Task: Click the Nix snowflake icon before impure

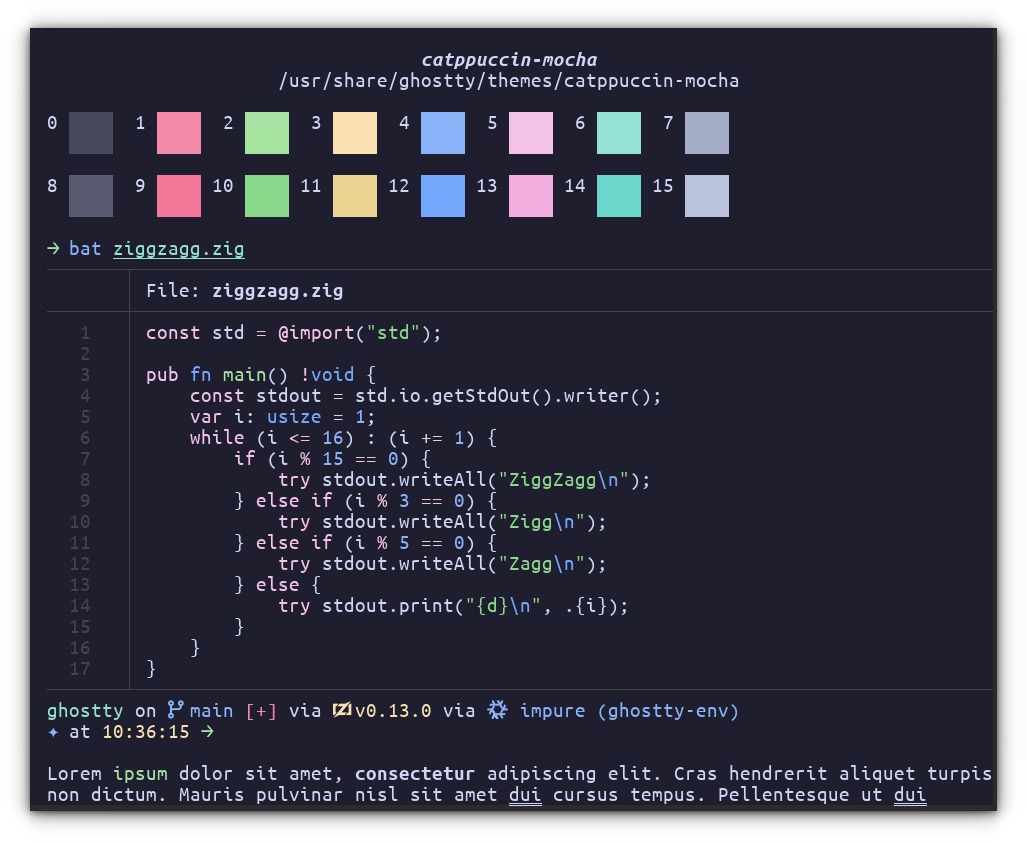Action: tap(497, 710)
